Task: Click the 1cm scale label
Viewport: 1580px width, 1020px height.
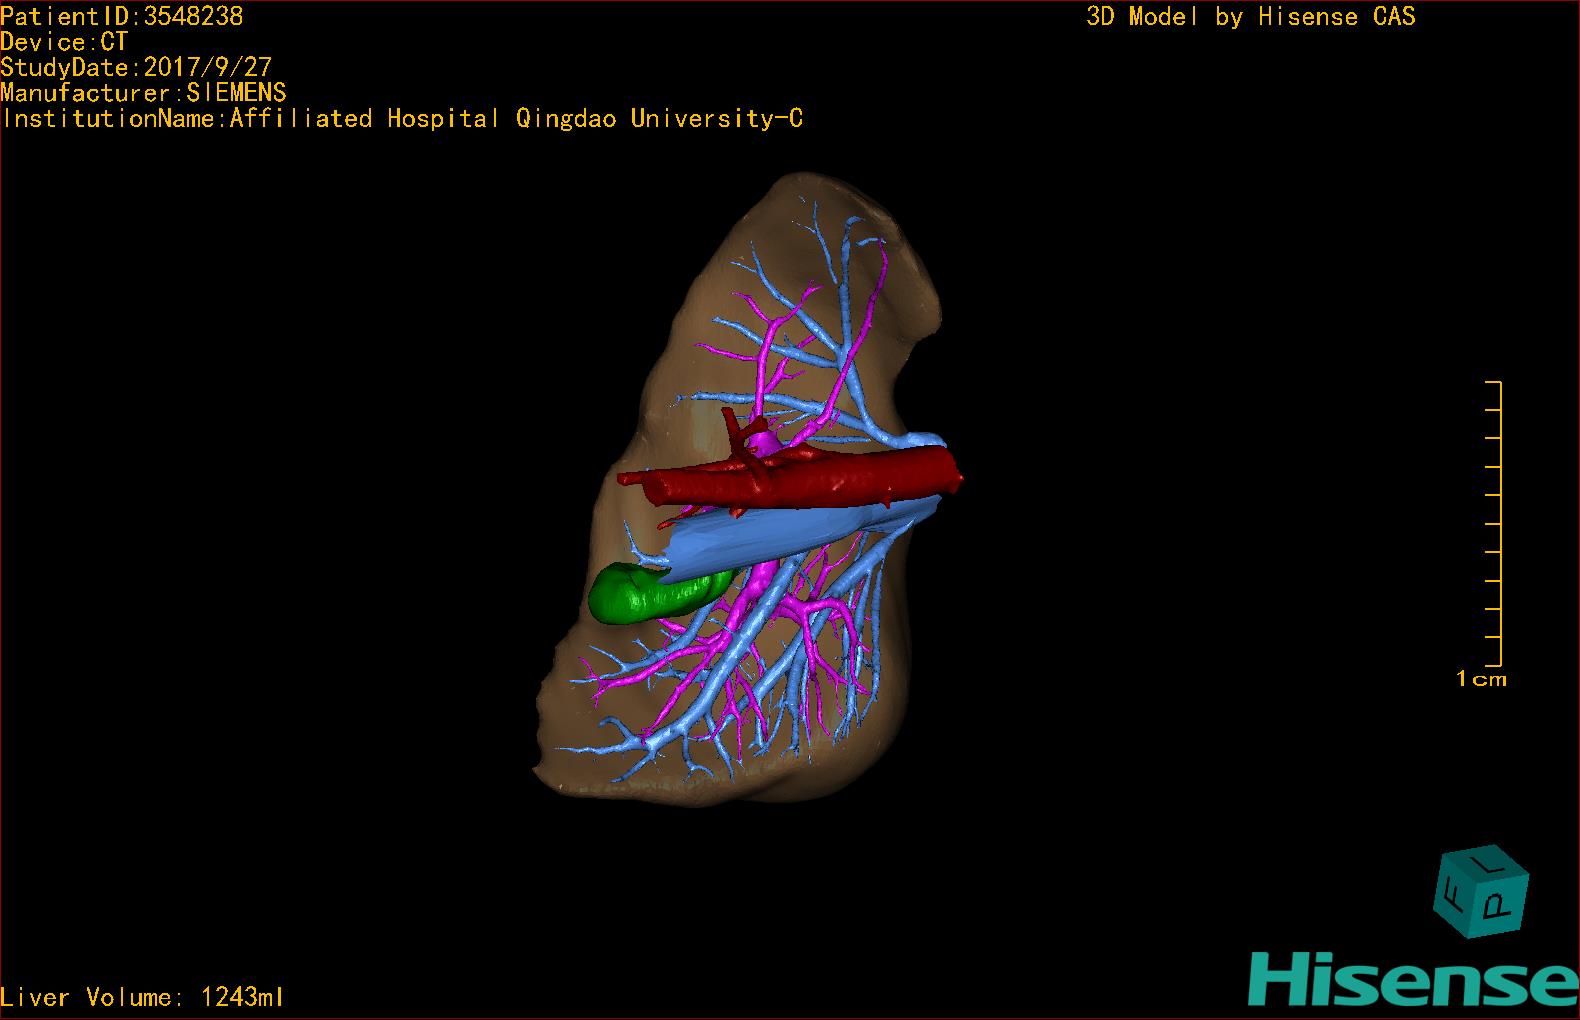Action: pyautogui.click(x=1481, y=679)
